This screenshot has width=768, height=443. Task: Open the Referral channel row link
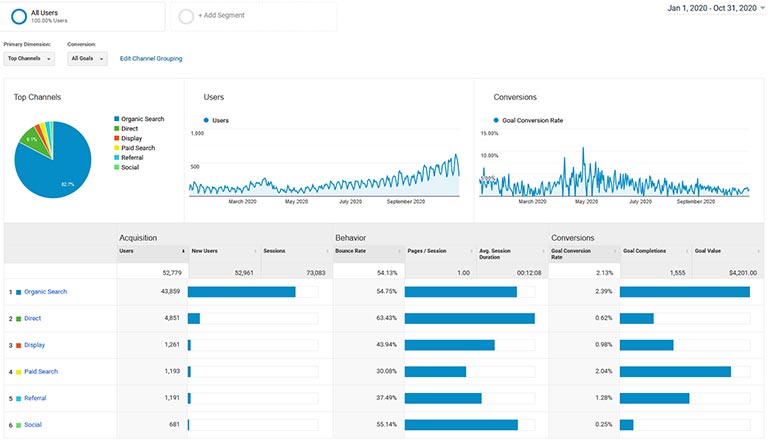point(35,398)
